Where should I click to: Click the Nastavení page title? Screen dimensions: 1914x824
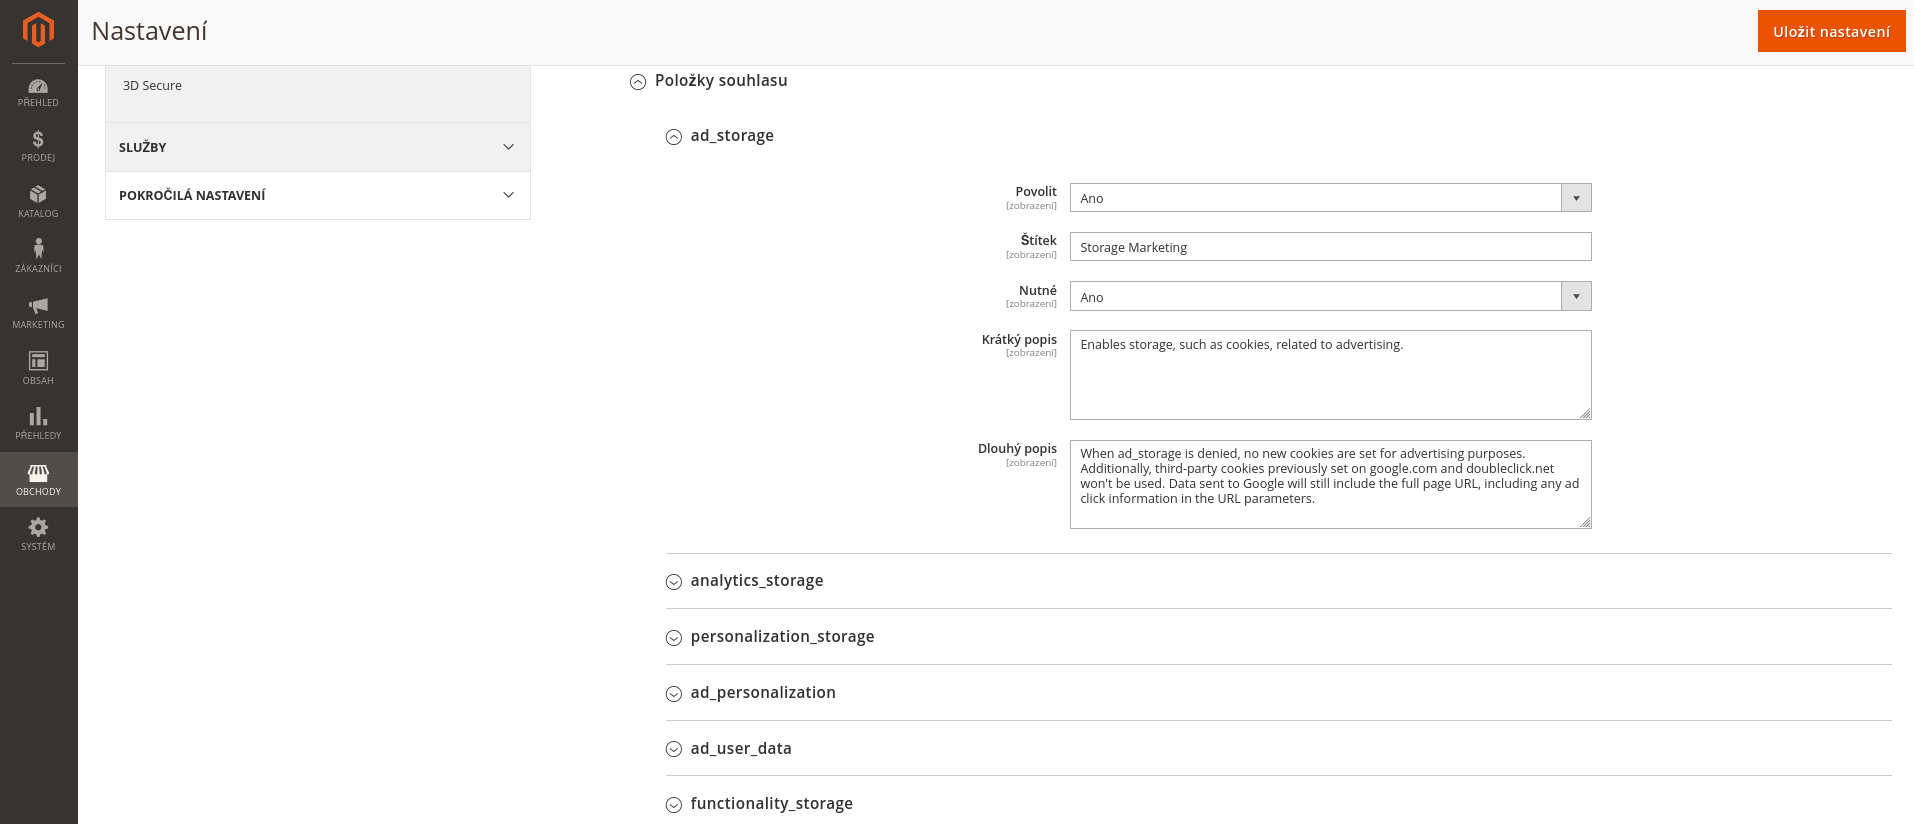(149, 31)
